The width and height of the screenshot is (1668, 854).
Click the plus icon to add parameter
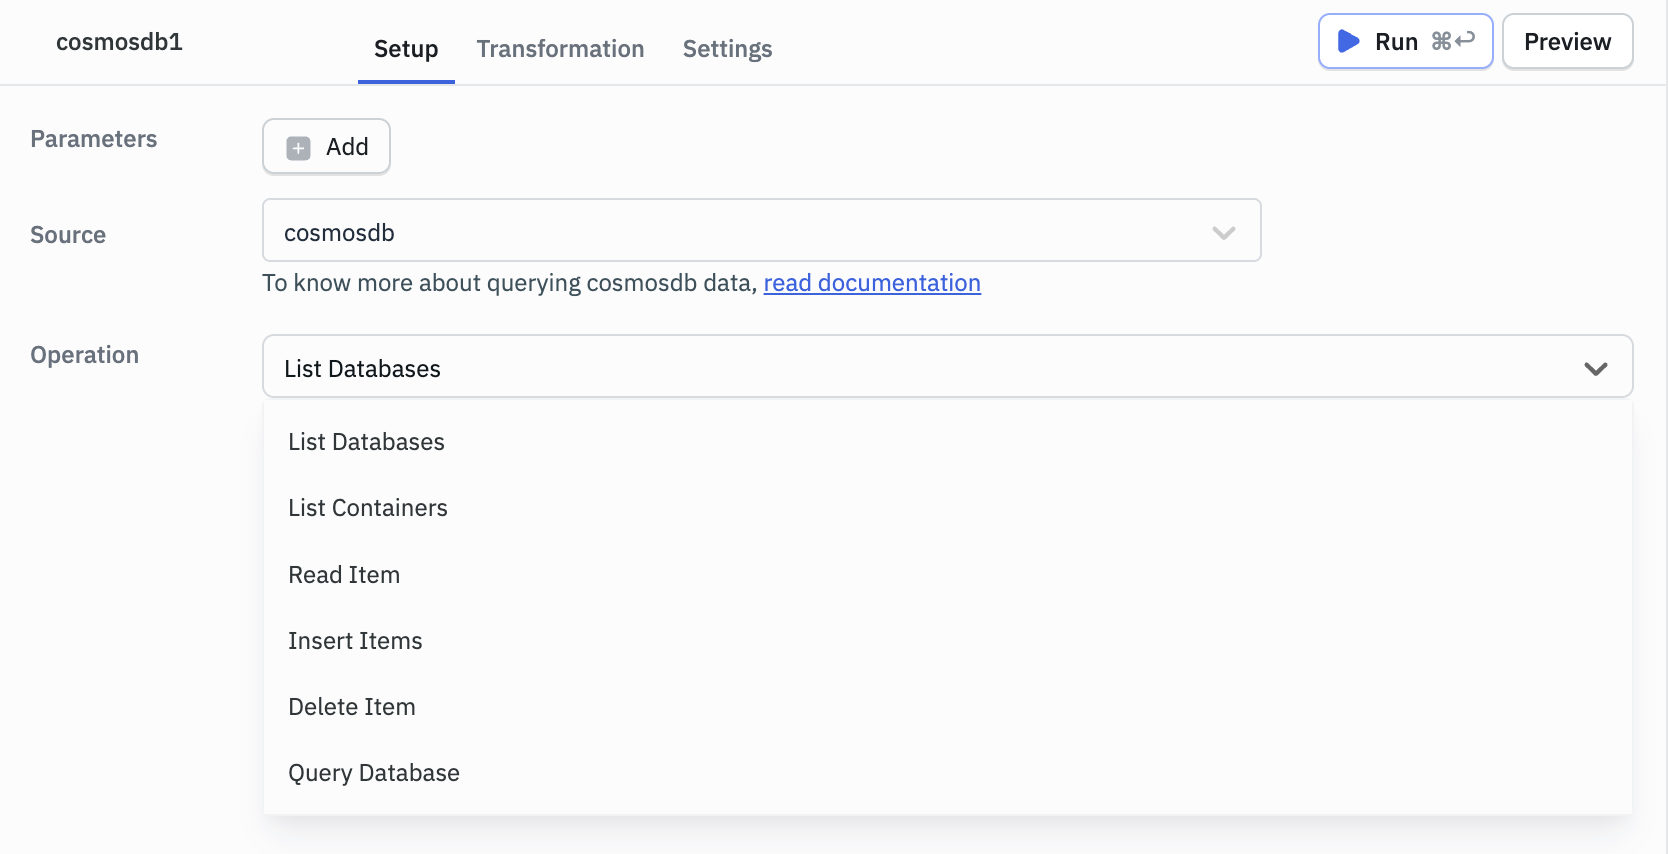click(x=298, y=148)
